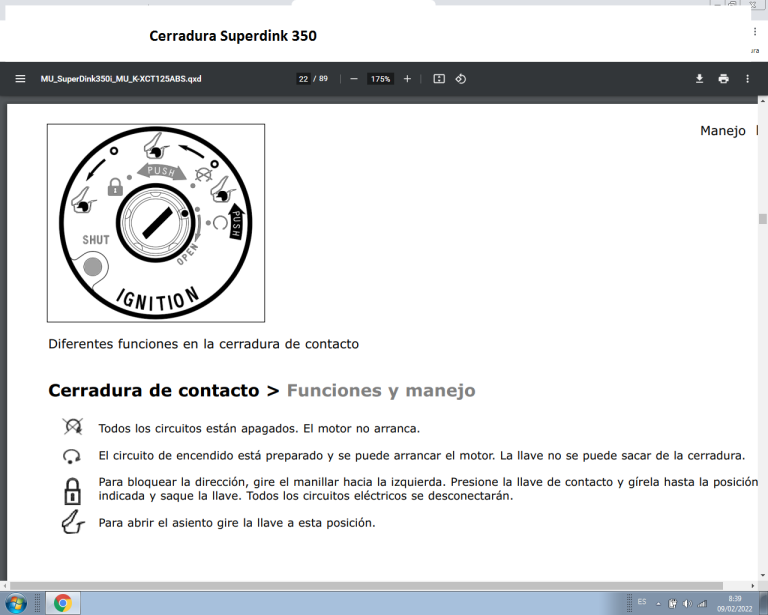Click the ES language indicator
768x615 pixels.
(642, 602)
